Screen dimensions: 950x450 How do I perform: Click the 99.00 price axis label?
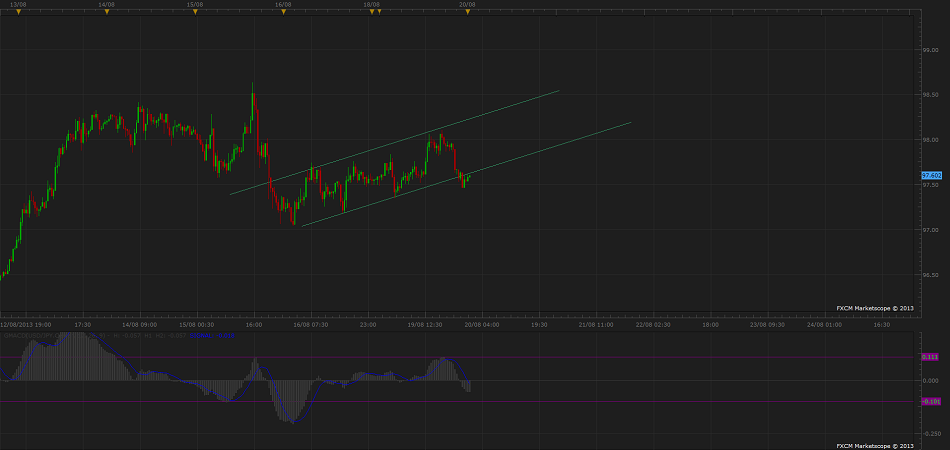[930, 49]
